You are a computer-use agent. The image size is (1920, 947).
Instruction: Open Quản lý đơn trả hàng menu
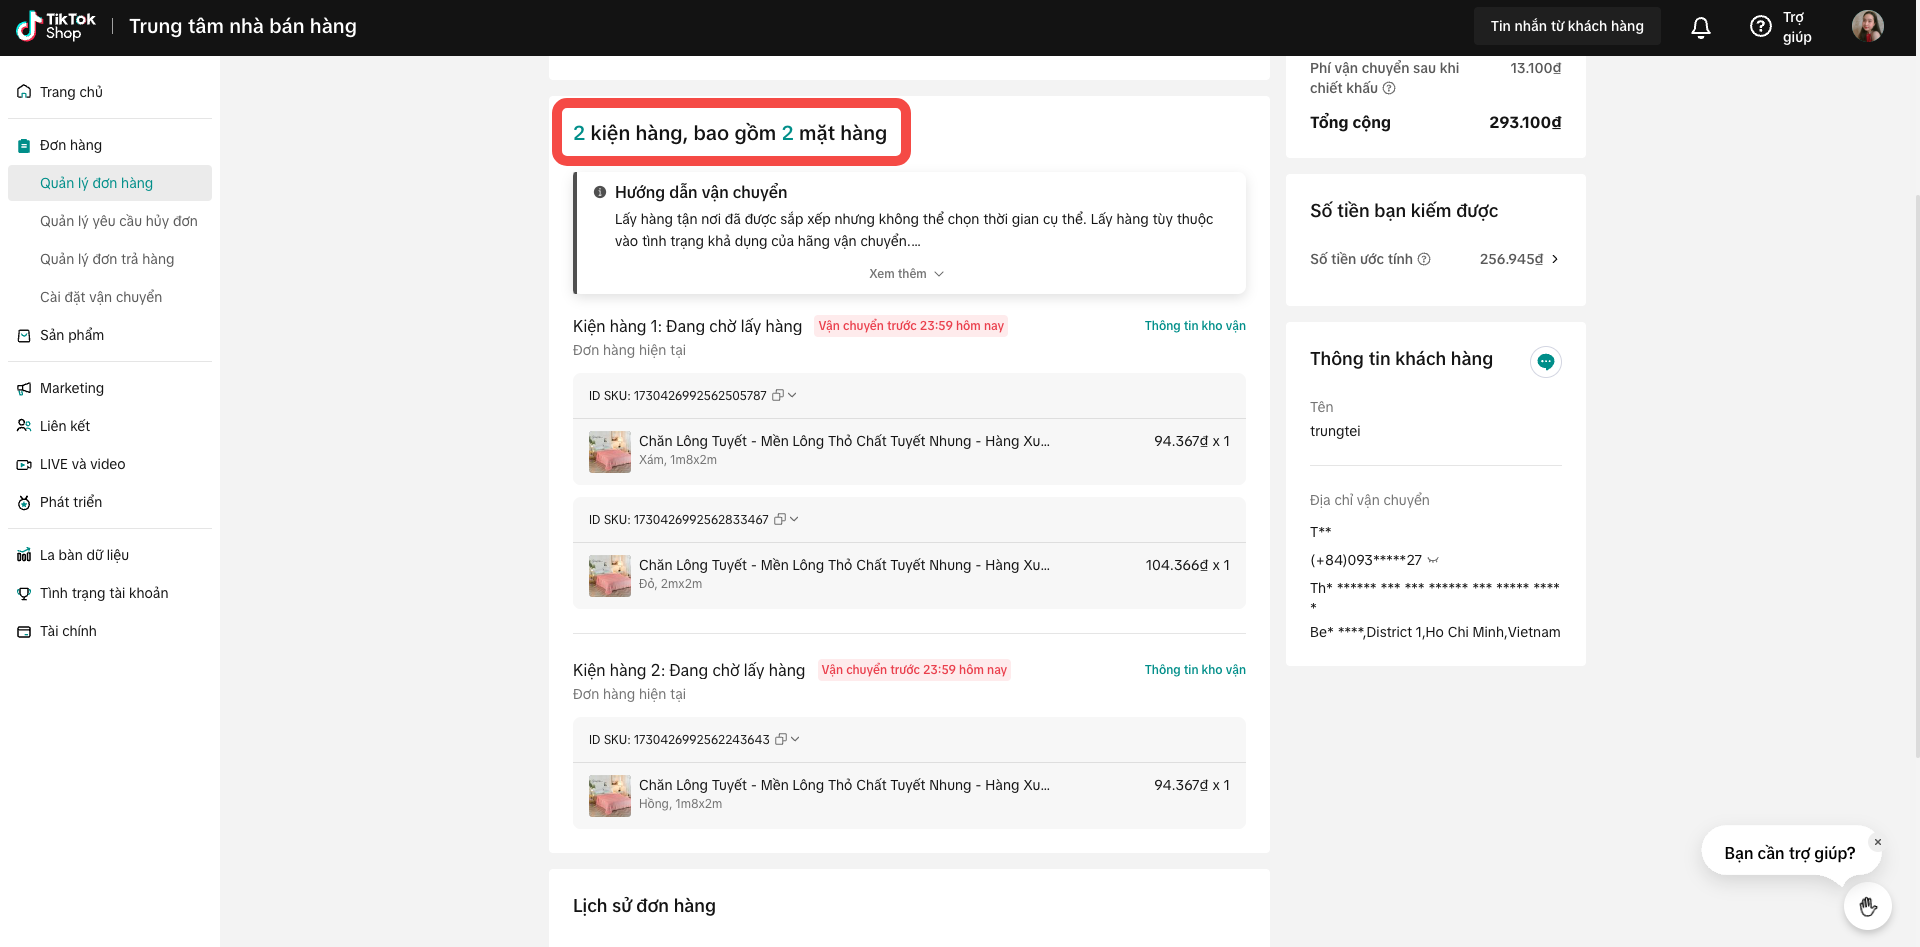coord(107,259)
